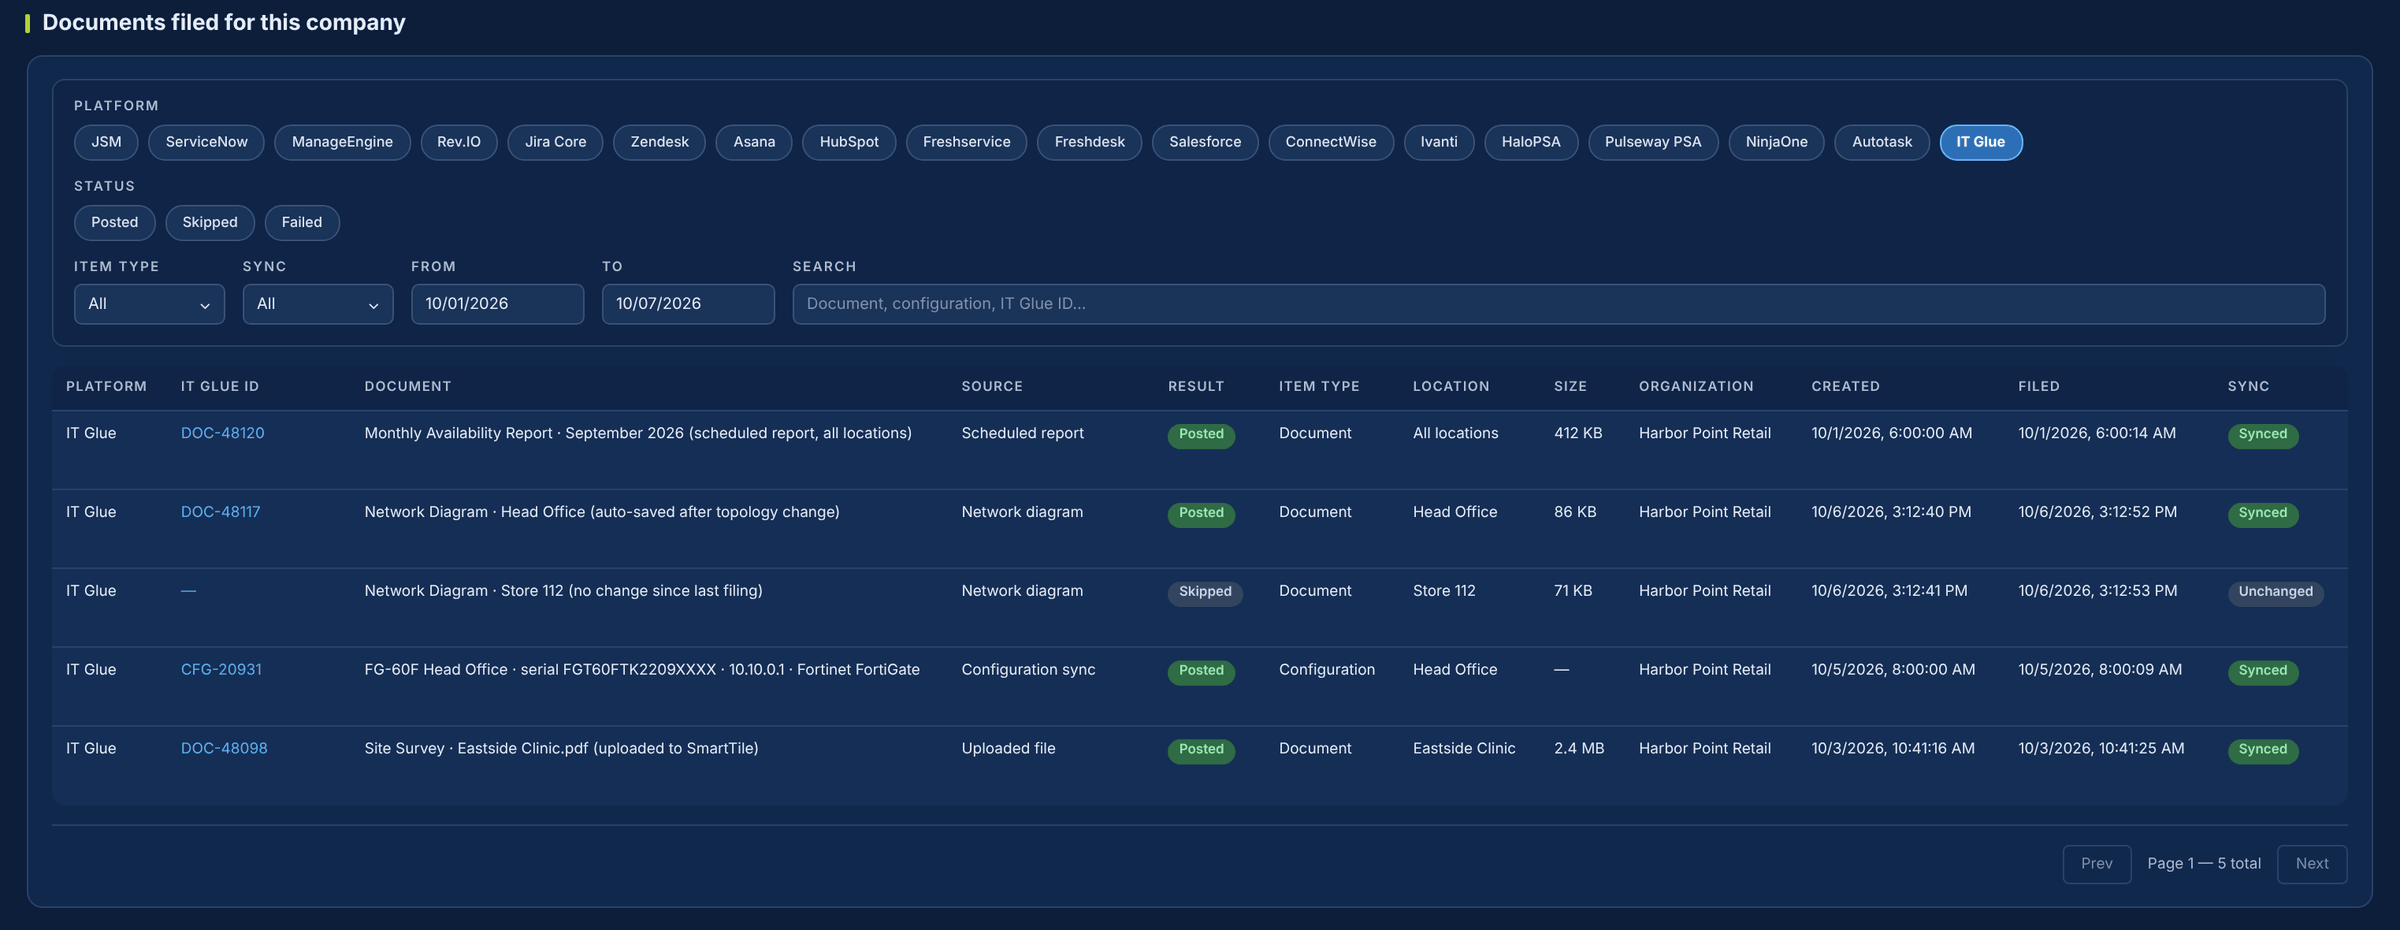Image resolution: width=2400 pixels, height=930 pixels.
Task: Click the Result column header
Action: click(x=1196, y=387)
